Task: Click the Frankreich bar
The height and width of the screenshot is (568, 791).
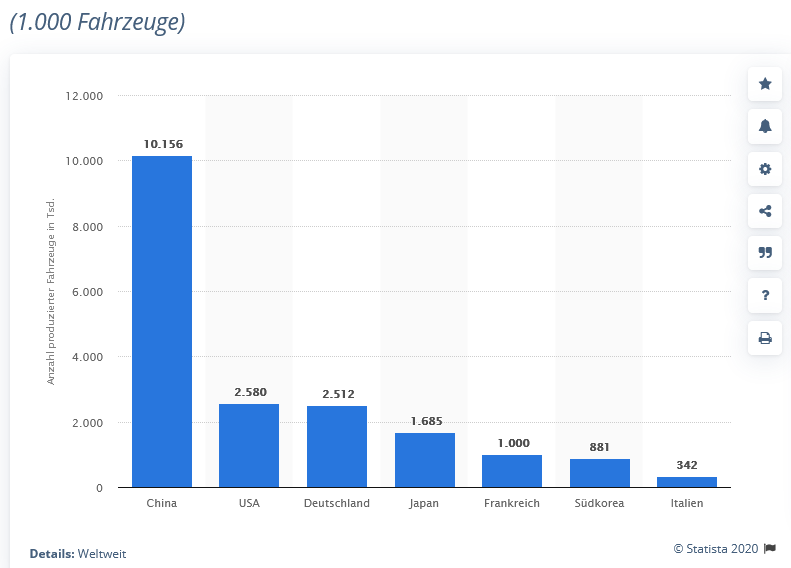Action: click(512, 471)
